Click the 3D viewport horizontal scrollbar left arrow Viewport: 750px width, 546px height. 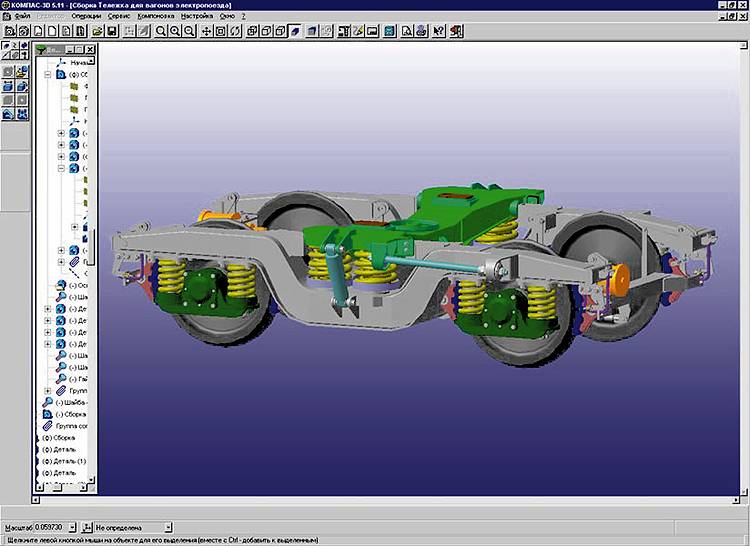tap(35, 500)
